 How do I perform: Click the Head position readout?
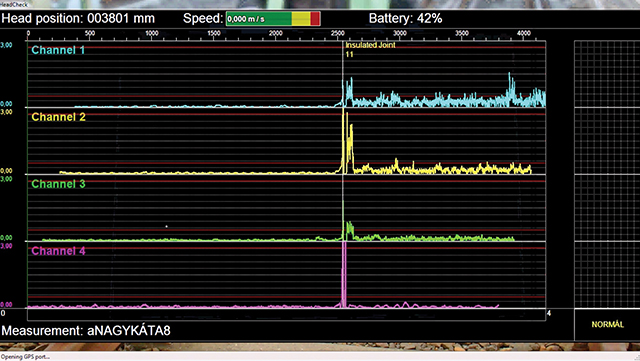78,18
